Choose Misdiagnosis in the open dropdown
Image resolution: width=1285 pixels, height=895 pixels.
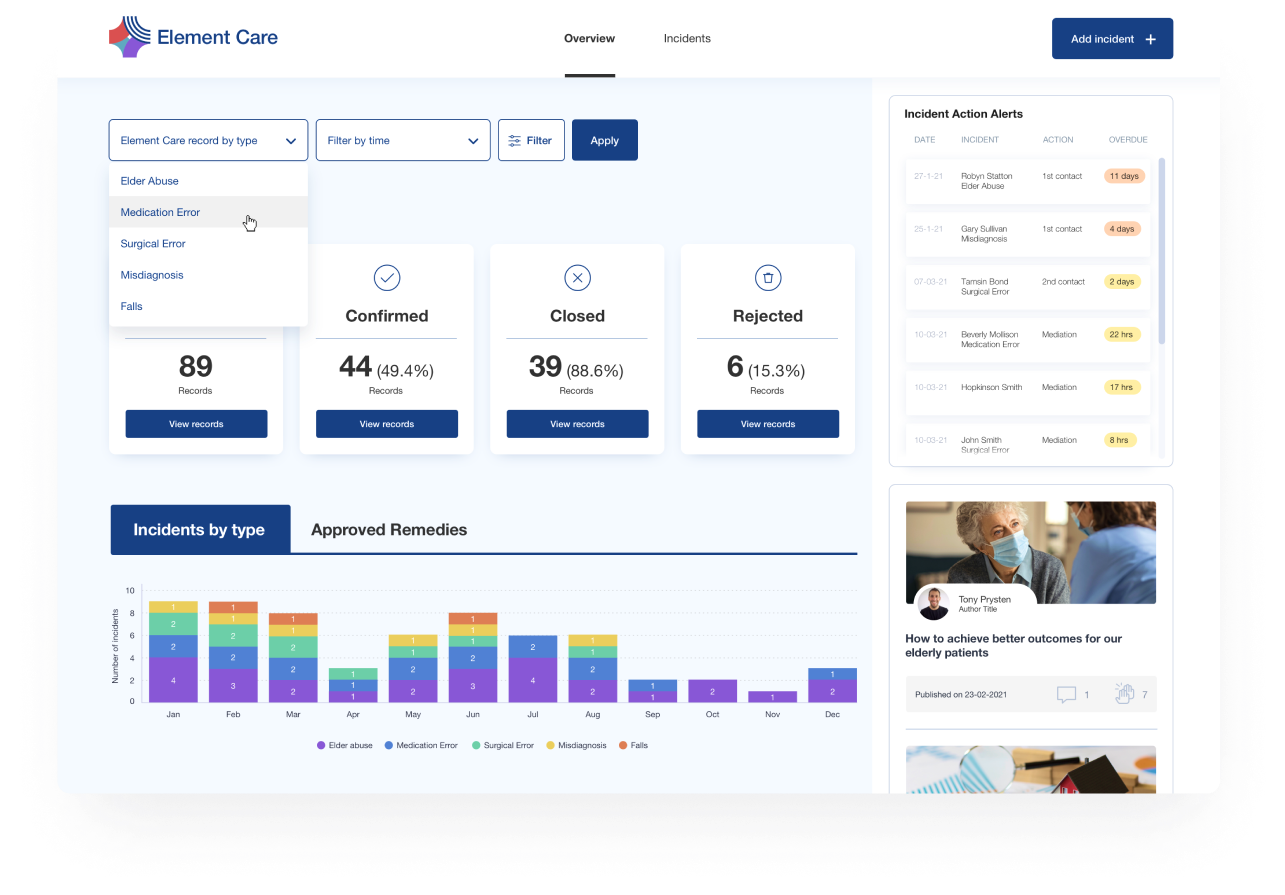(152, 275)
